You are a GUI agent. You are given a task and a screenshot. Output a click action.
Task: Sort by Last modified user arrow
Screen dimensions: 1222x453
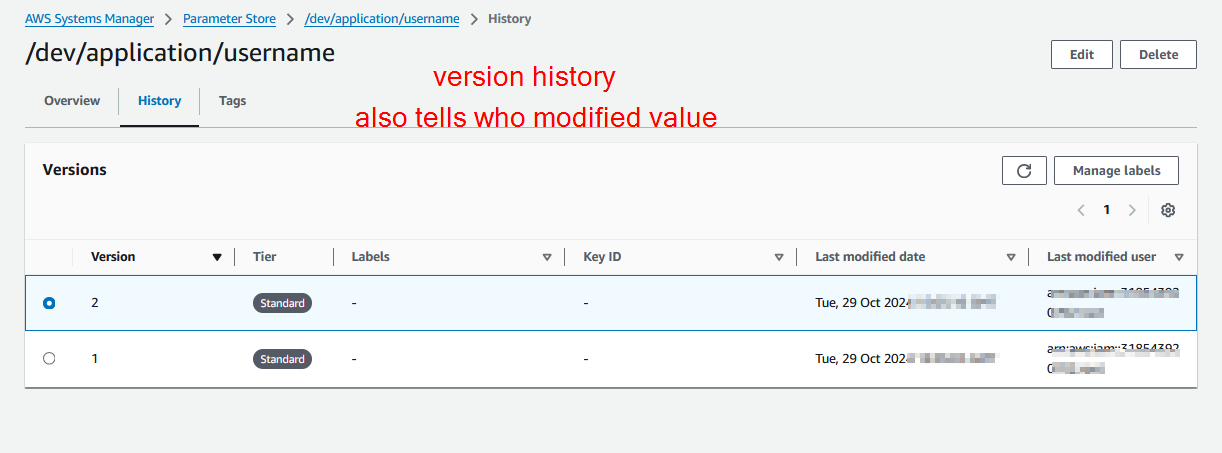(1179, 257)
